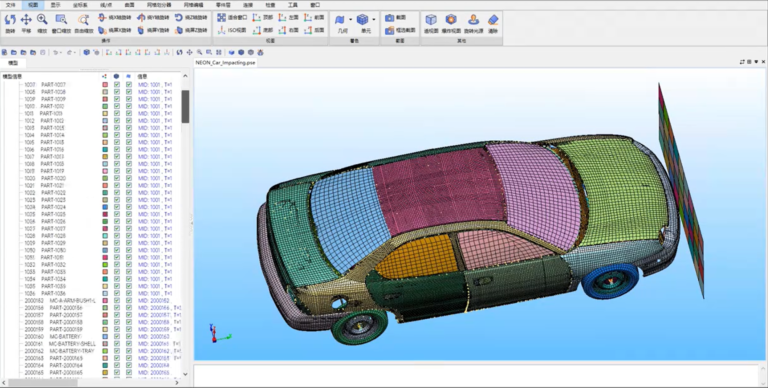Select the NEON_Car_Impacting.pse document tab
This screenshot has height=388, width=768.
(225, 63)
